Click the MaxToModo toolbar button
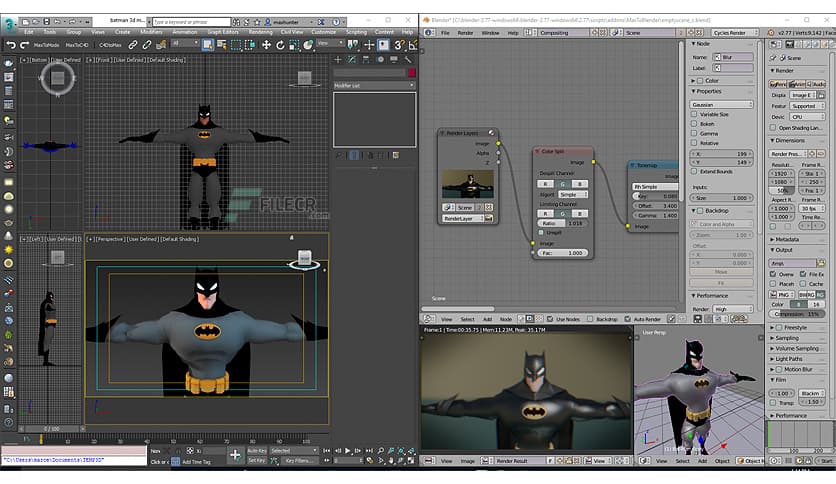836x484 pixels. coord(47,45)
